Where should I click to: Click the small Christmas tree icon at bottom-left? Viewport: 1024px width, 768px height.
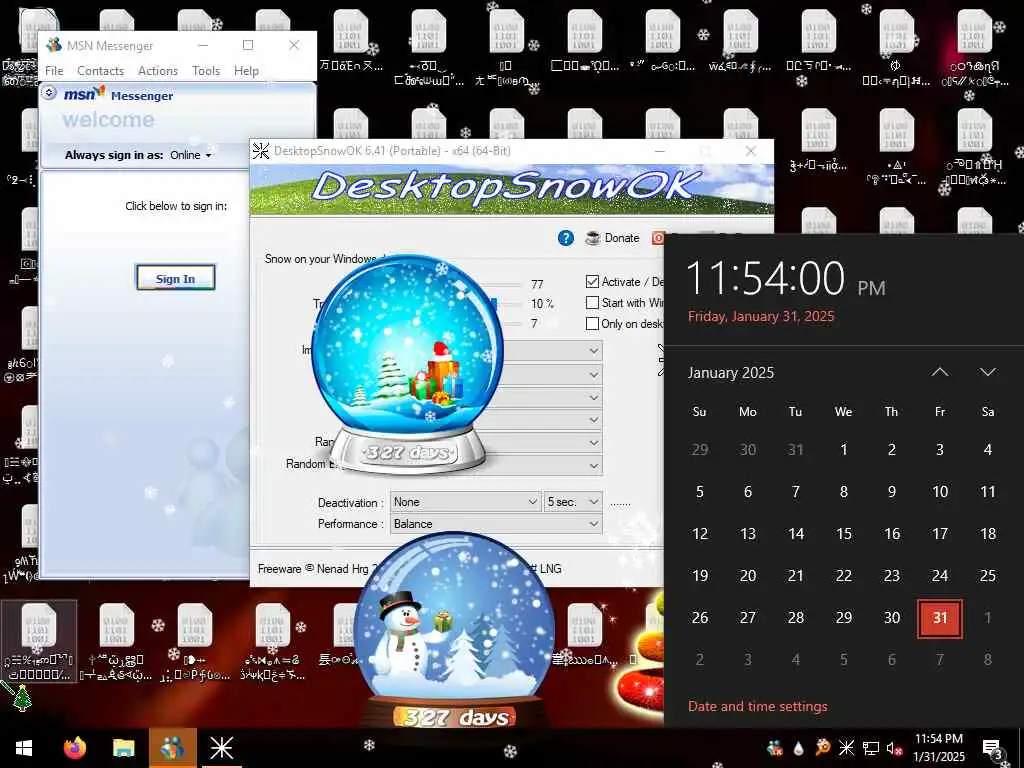point(24,698)
